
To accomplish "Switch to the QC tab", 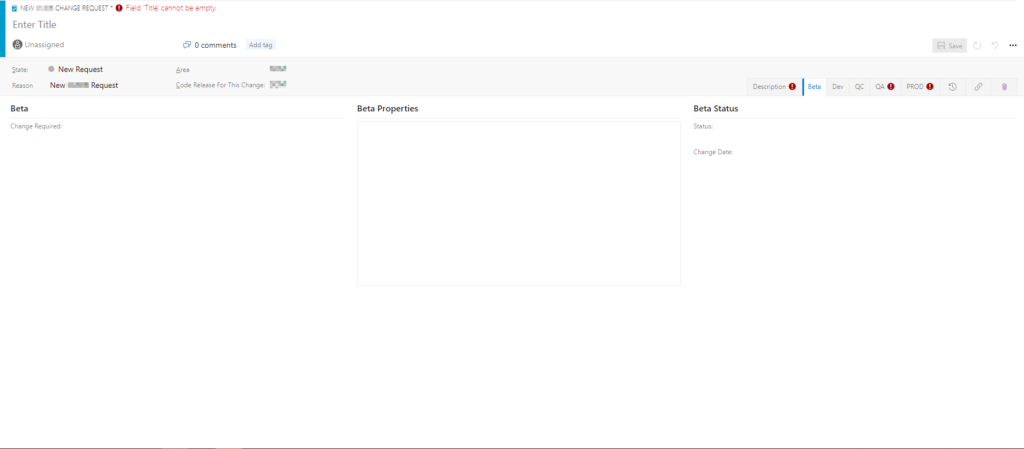I will pos(859,87).
